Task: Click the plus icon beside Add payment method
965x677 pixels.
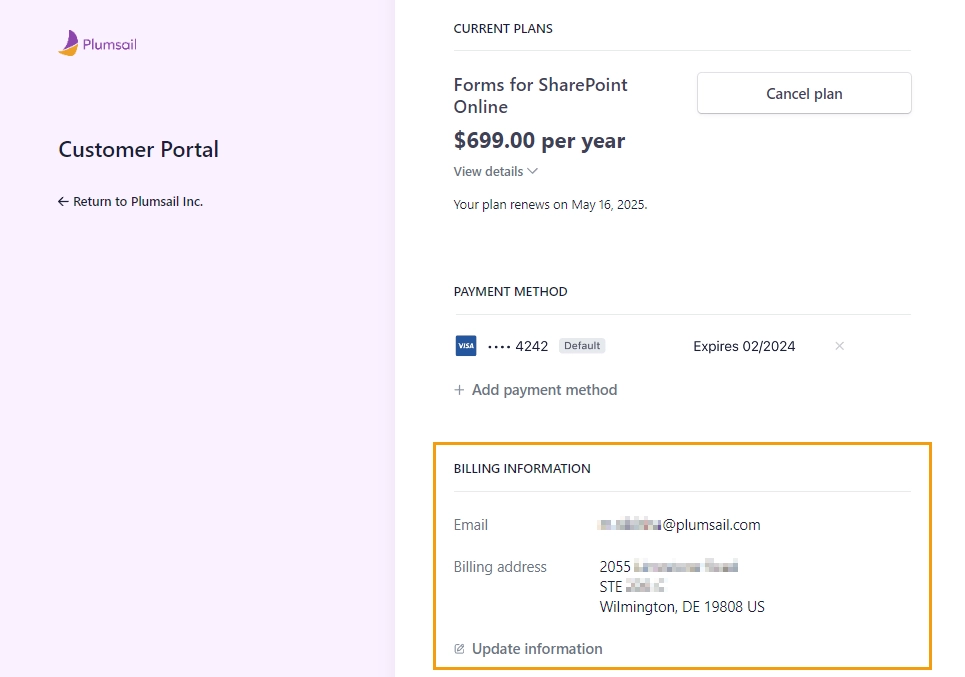Action: [459, 390]
